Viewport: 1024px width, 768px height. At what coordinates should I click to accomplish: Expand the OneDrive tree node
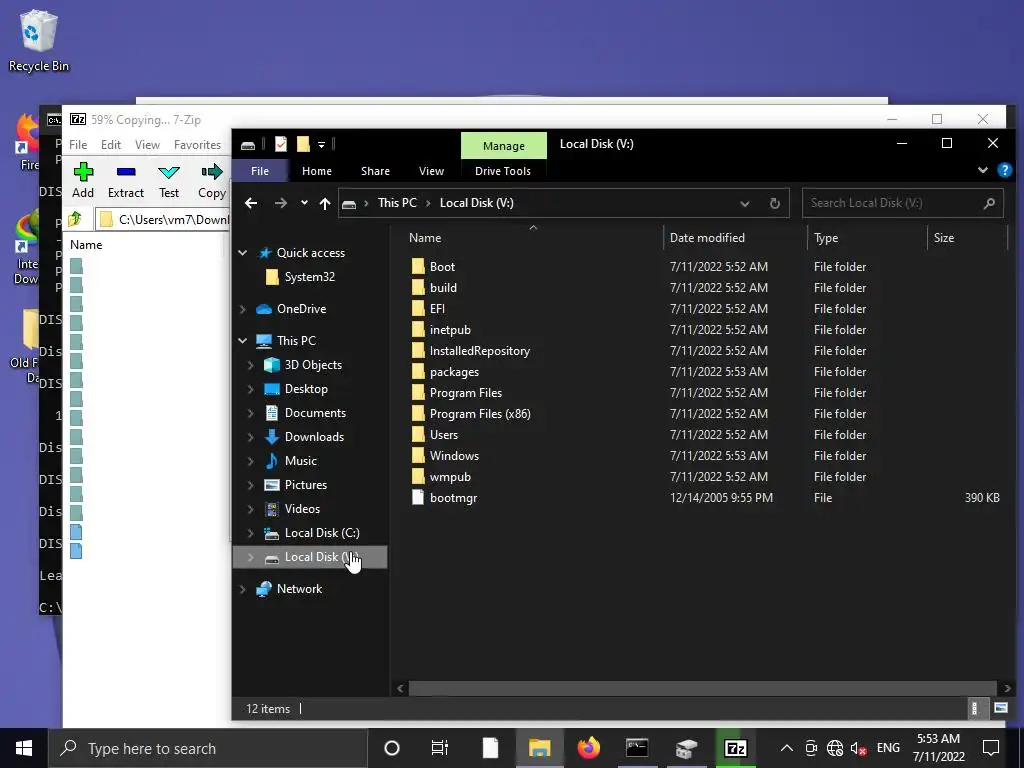click(243, 309)
